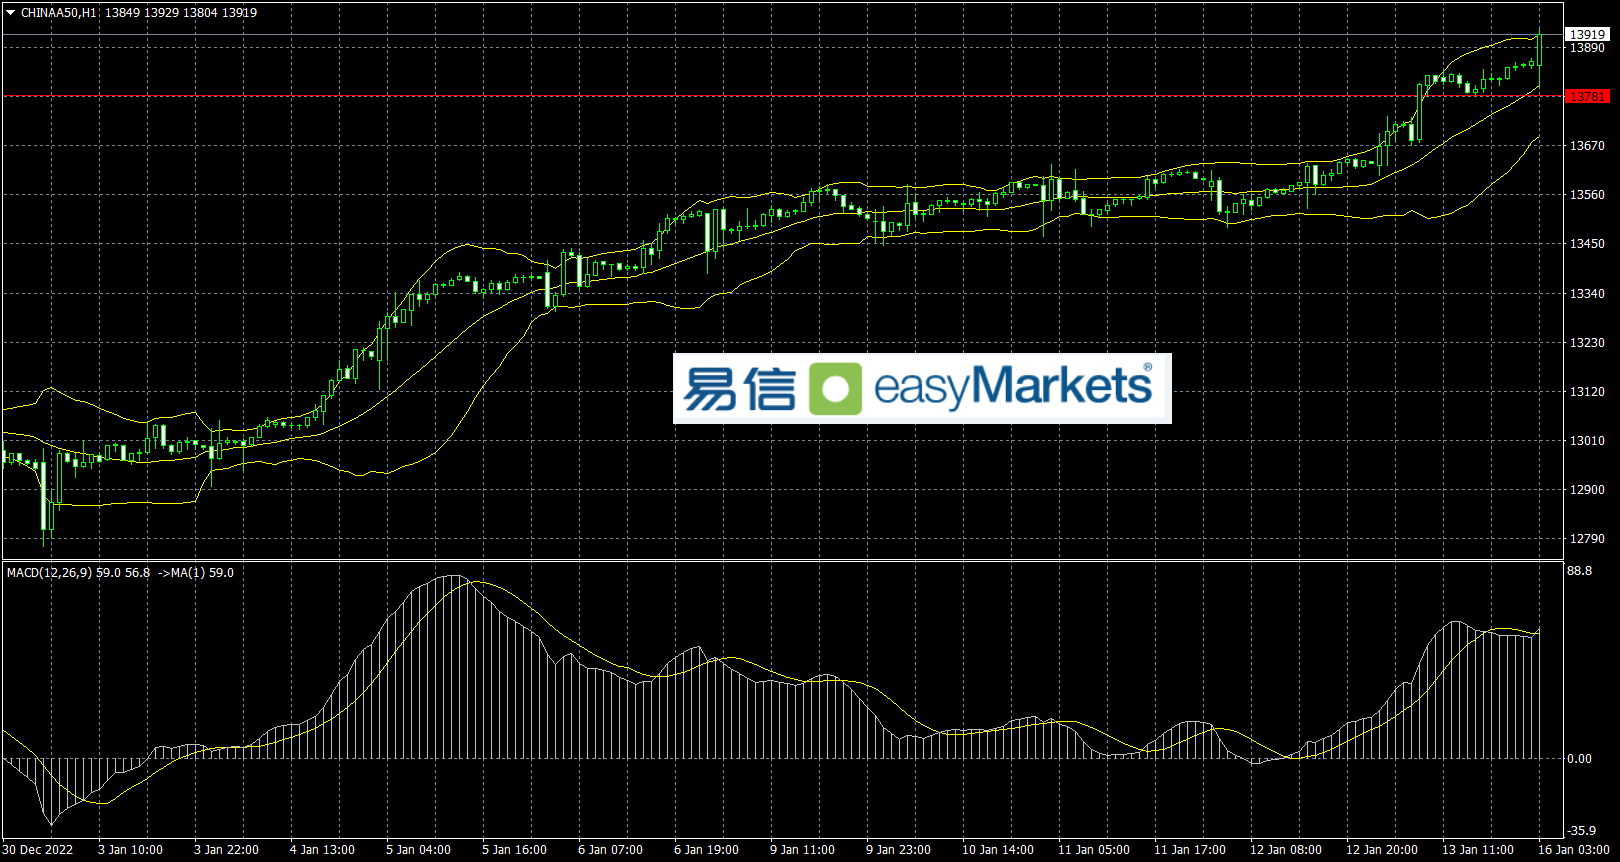
Task: Click the 6 Jan 07:00 time label
Action: point(610,850)
